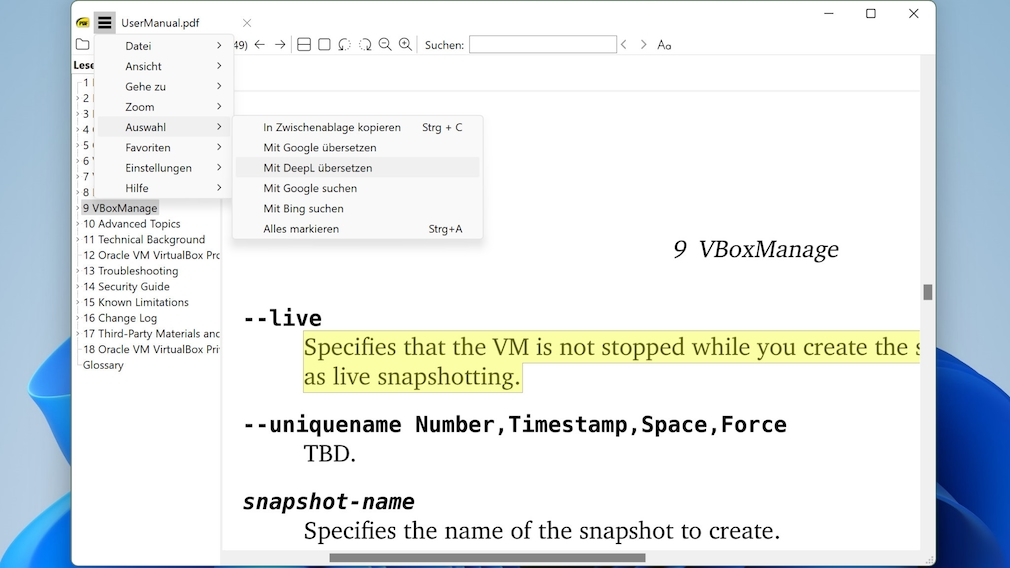Click the --live option heading
Screen dimensions: 1010x568
282,318
